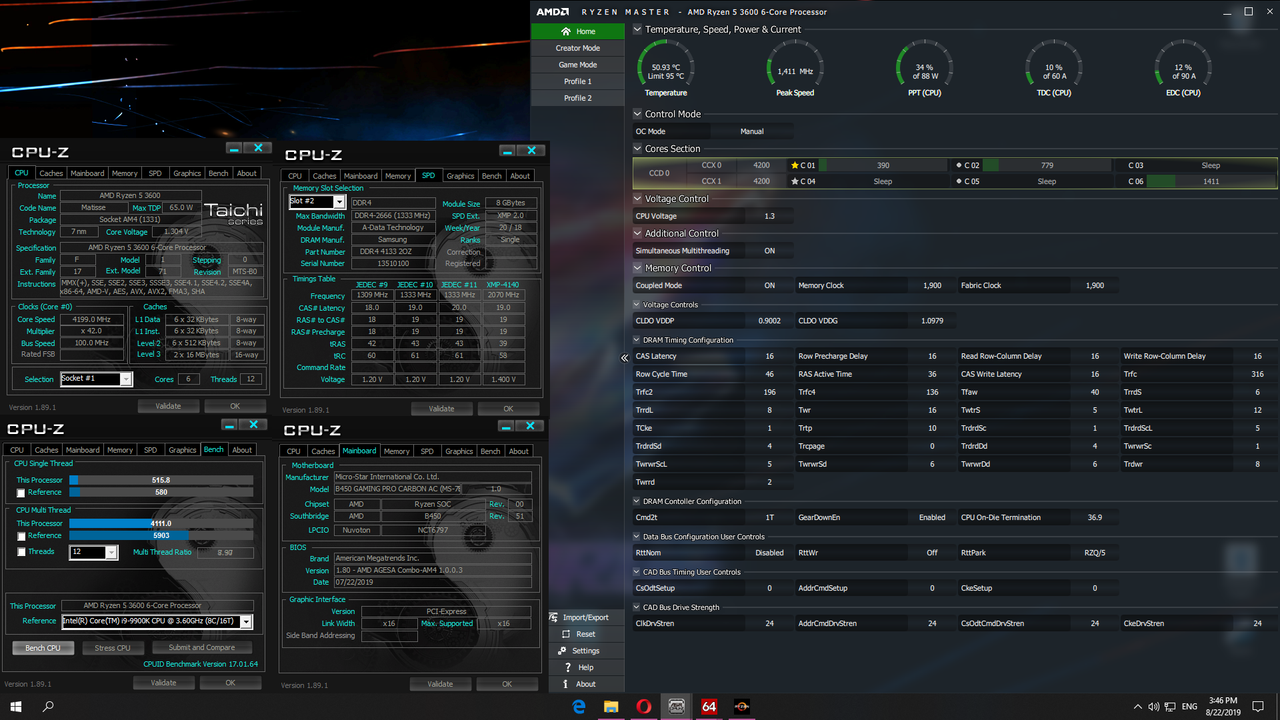Open Opera browser from the taskbar

click(x=644, y=707)
